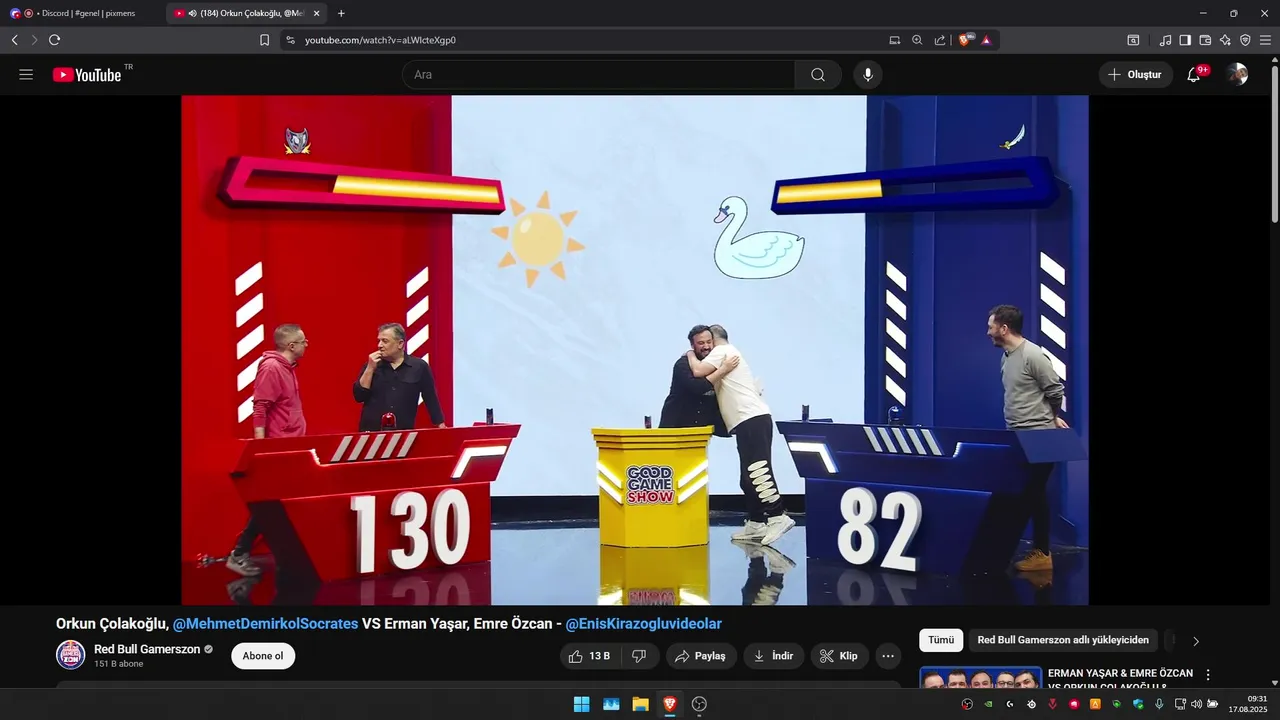Screen dimensions: 1280x720
Task: Subscribe with Abone ol button
Action: pyautogui.click(x=263, y=656)
